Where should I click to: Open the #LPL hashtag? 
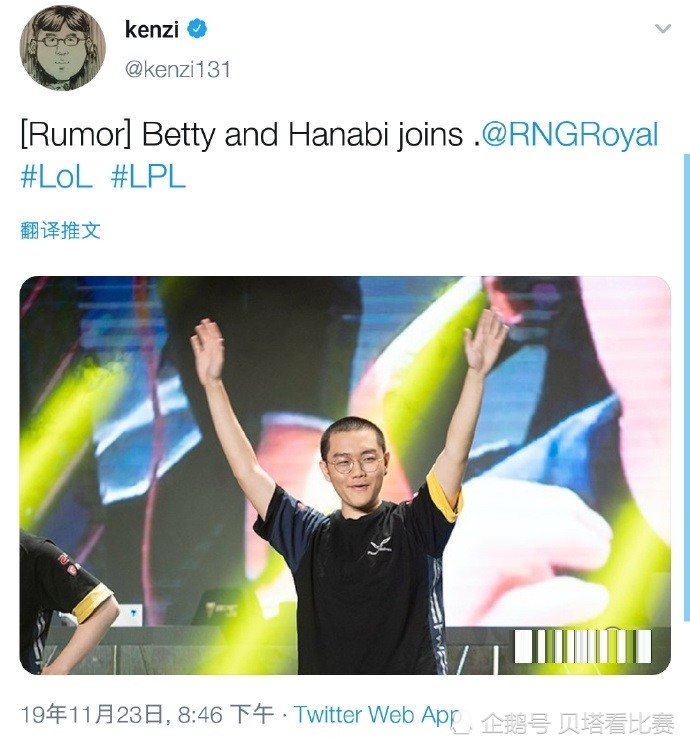(x=148, y=178)
